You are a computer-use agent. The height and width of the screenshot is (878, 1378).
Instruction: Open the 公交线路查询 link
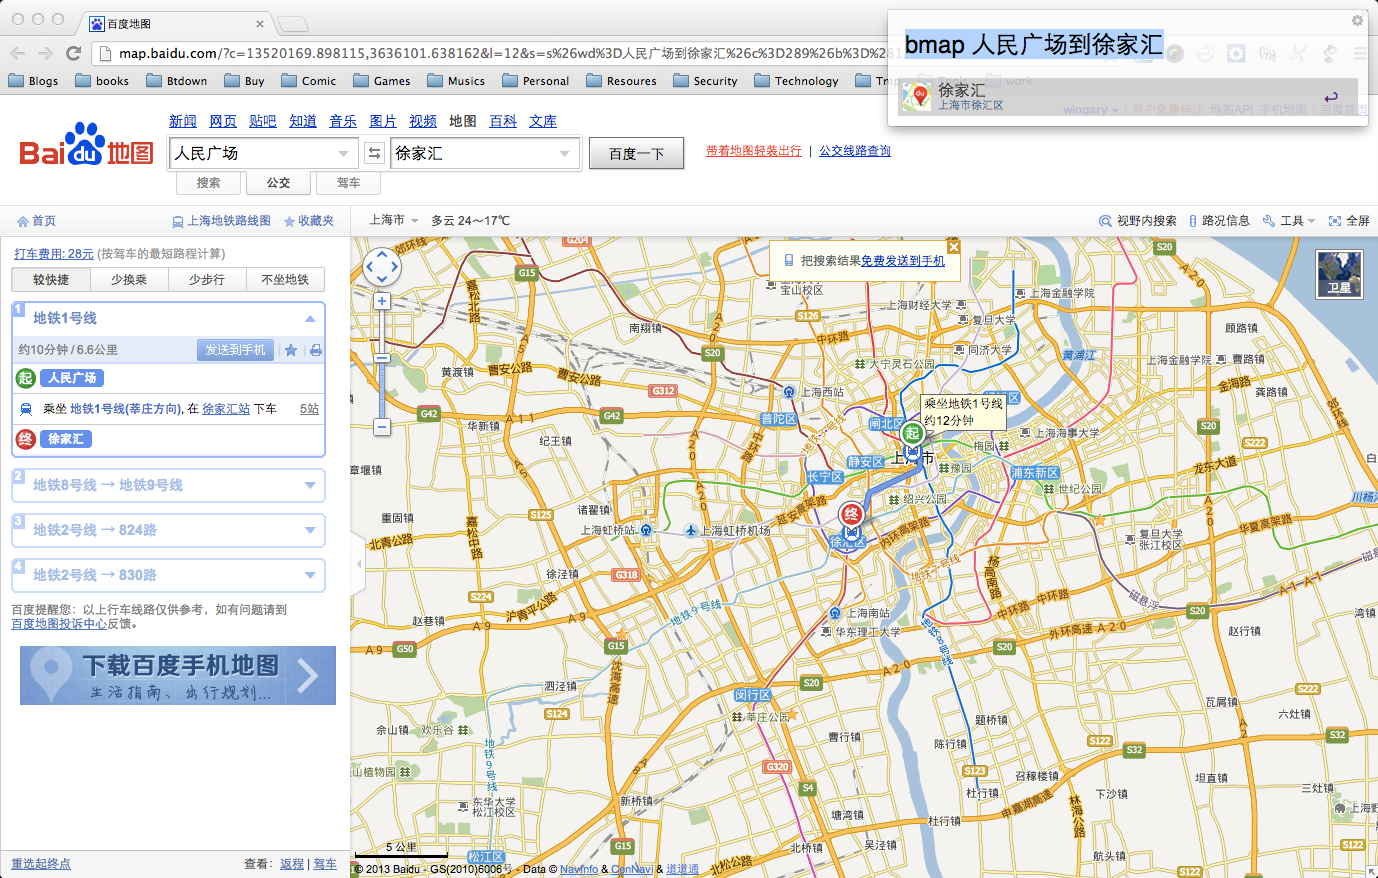coord(855,151)
